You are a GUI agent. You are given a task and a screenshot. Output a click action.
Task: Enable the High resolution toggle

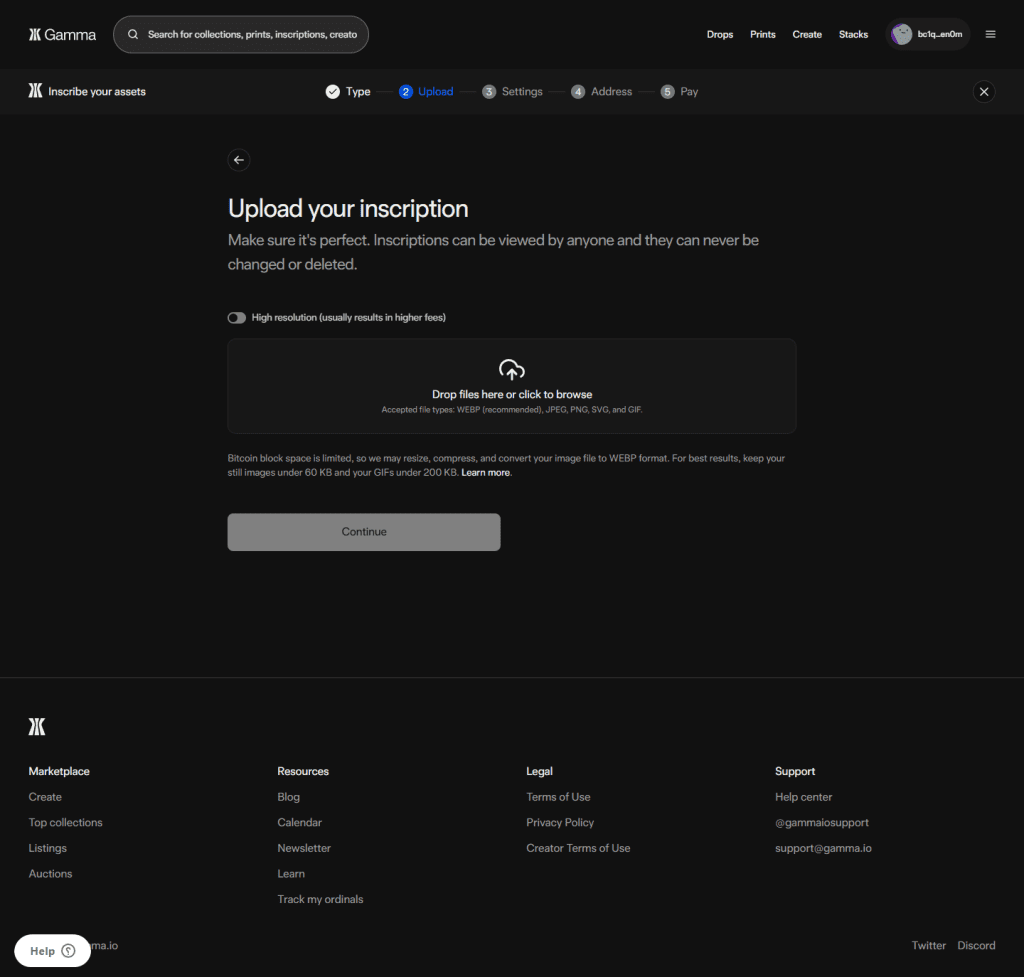tap(237, 318)
